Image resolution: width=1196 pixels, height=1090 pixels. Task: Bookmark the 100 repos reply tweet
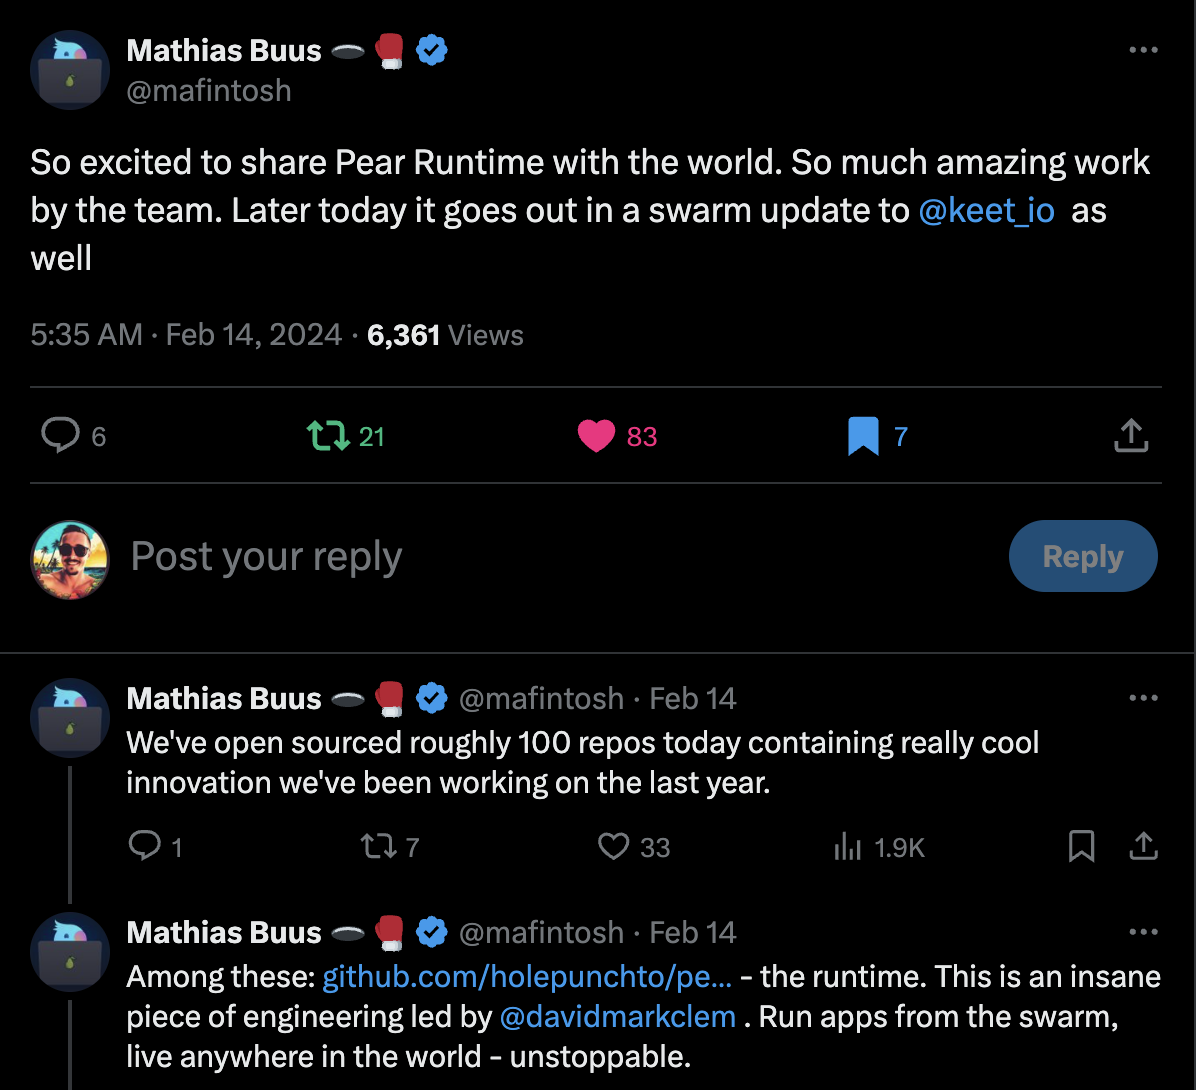point(1081,848)
